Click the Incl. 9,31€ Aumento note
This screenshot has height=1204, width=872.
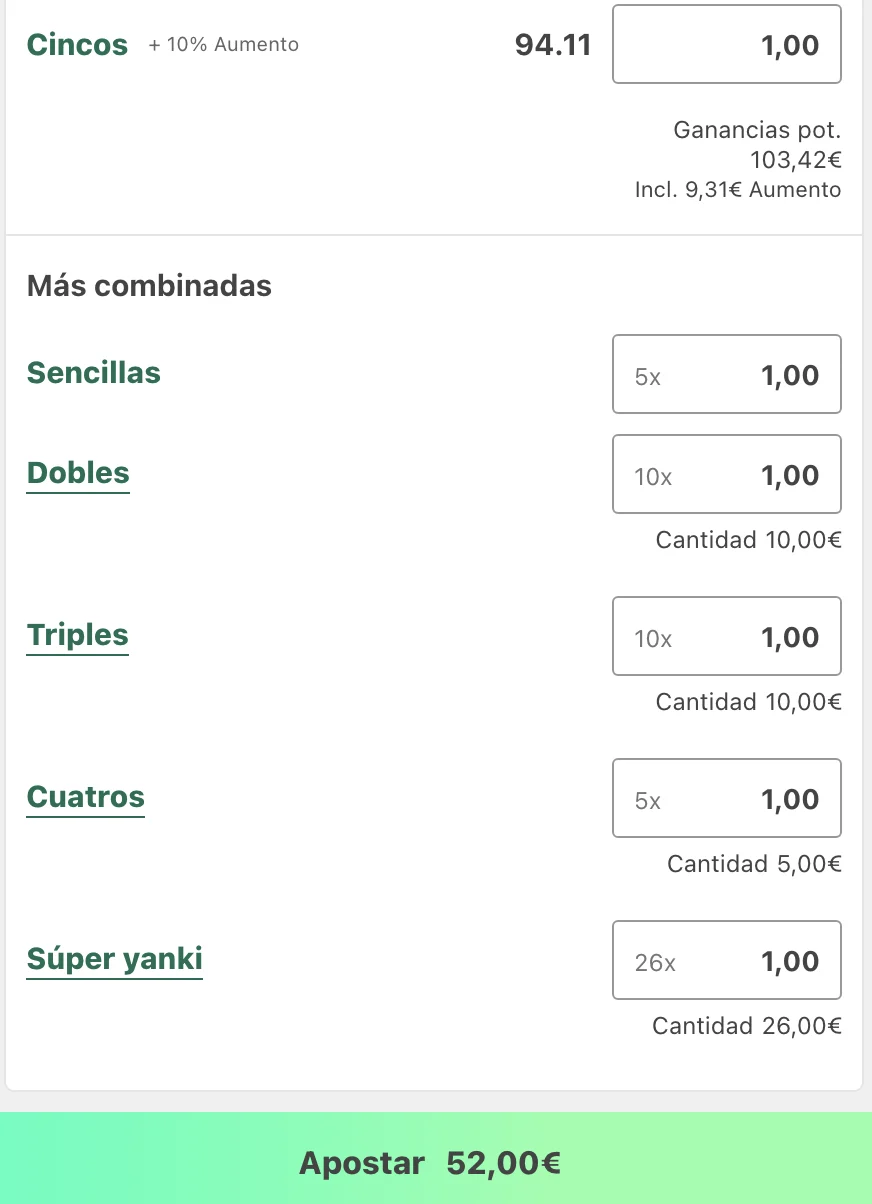tap(738, 190)
